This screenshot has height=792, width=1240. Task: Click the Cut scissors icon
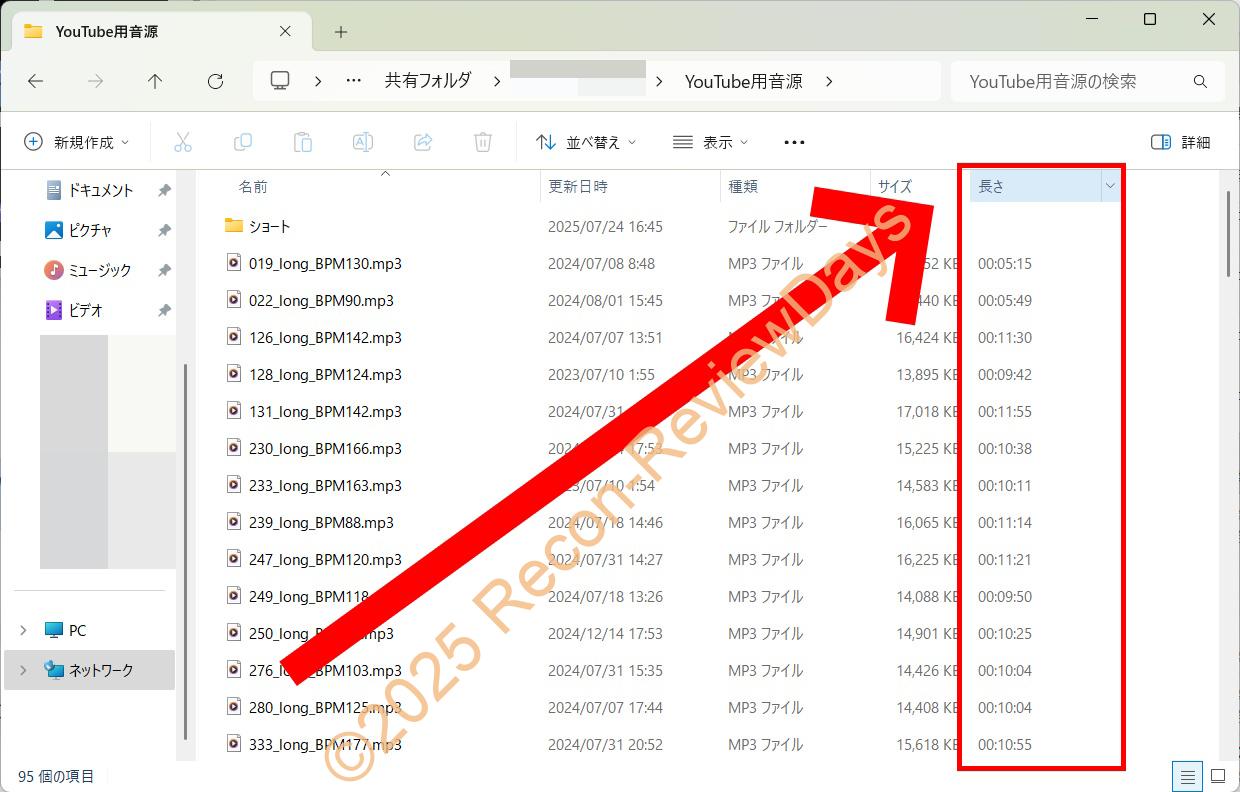click(x=182, y=142)
